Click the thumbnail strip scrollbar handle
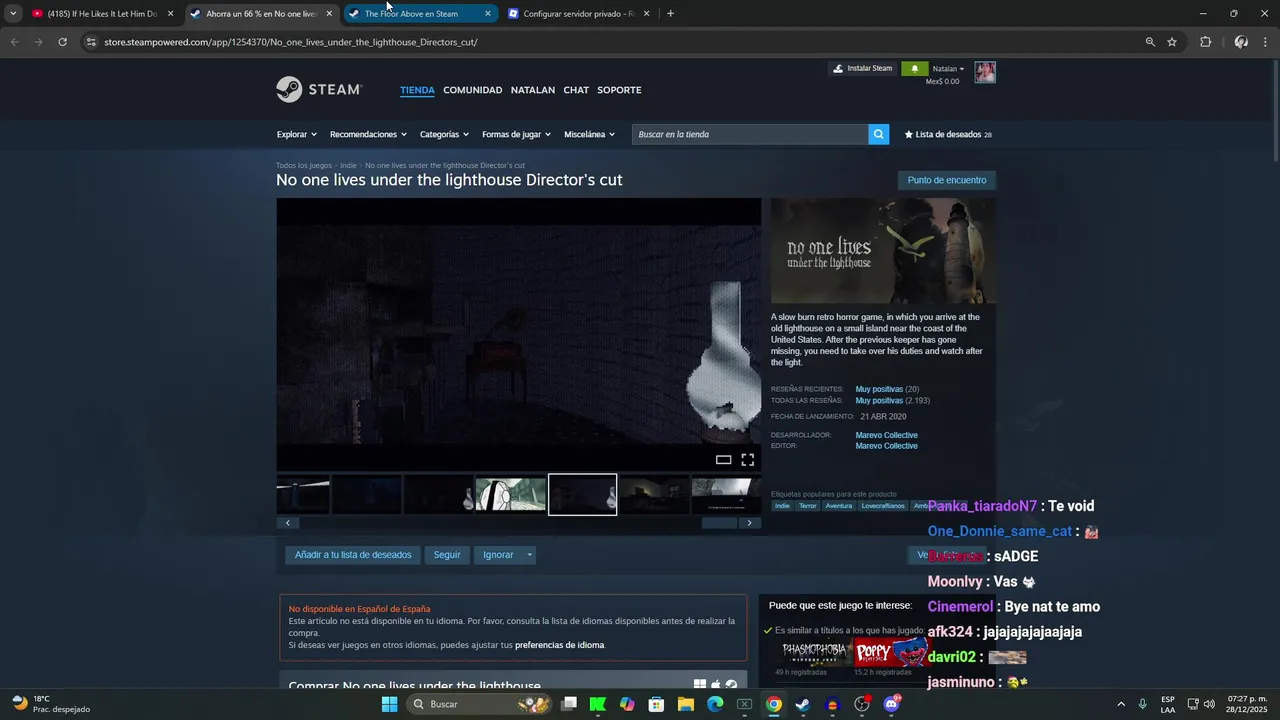The height and width of the screenshot is (720, 1280). [718, 523]
